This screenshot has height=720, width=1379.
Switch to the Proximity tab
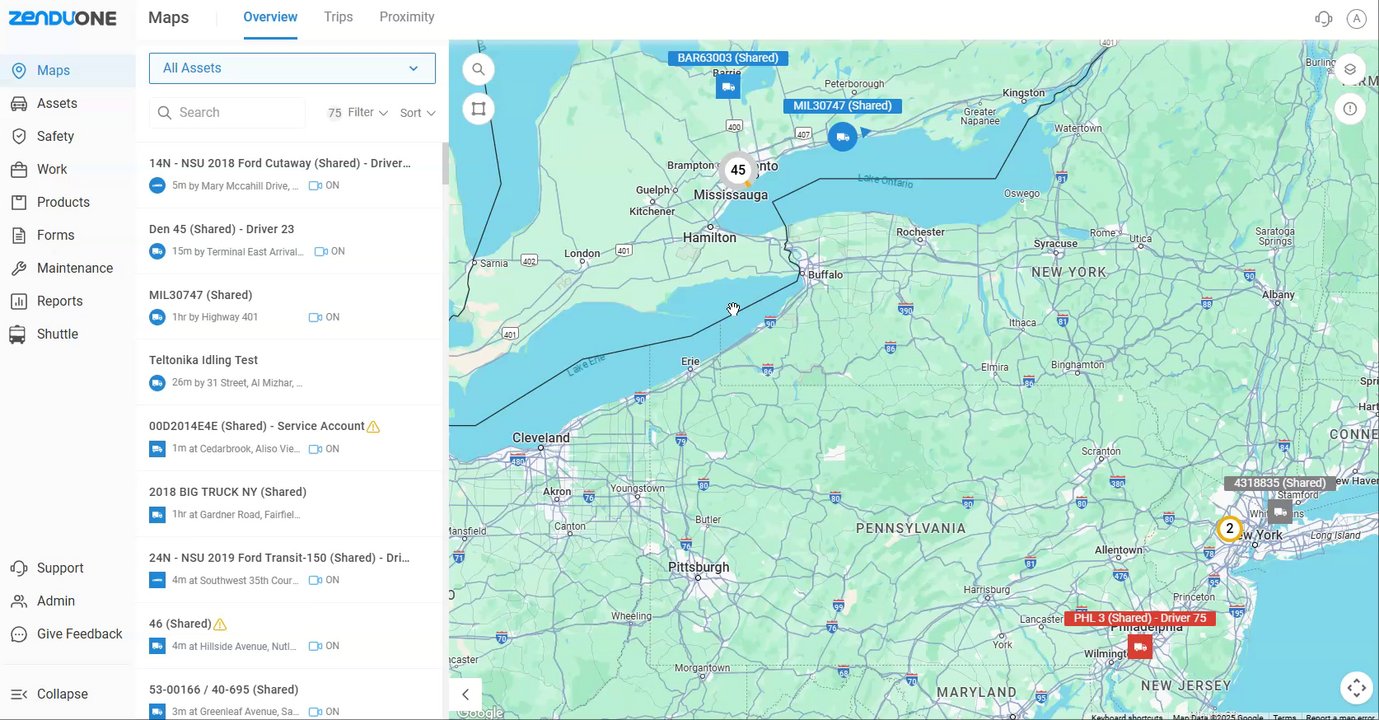407,17
